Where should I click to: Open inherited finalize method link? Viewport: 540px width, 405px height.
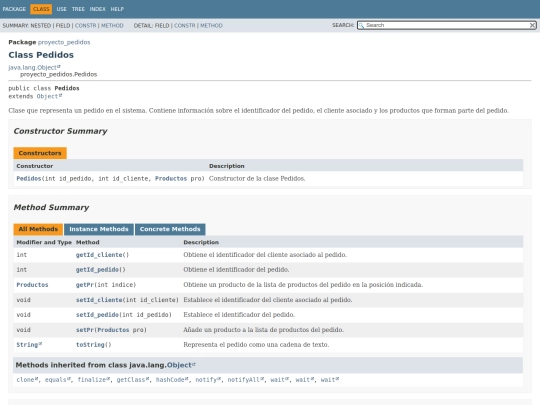tap(94, 380)
